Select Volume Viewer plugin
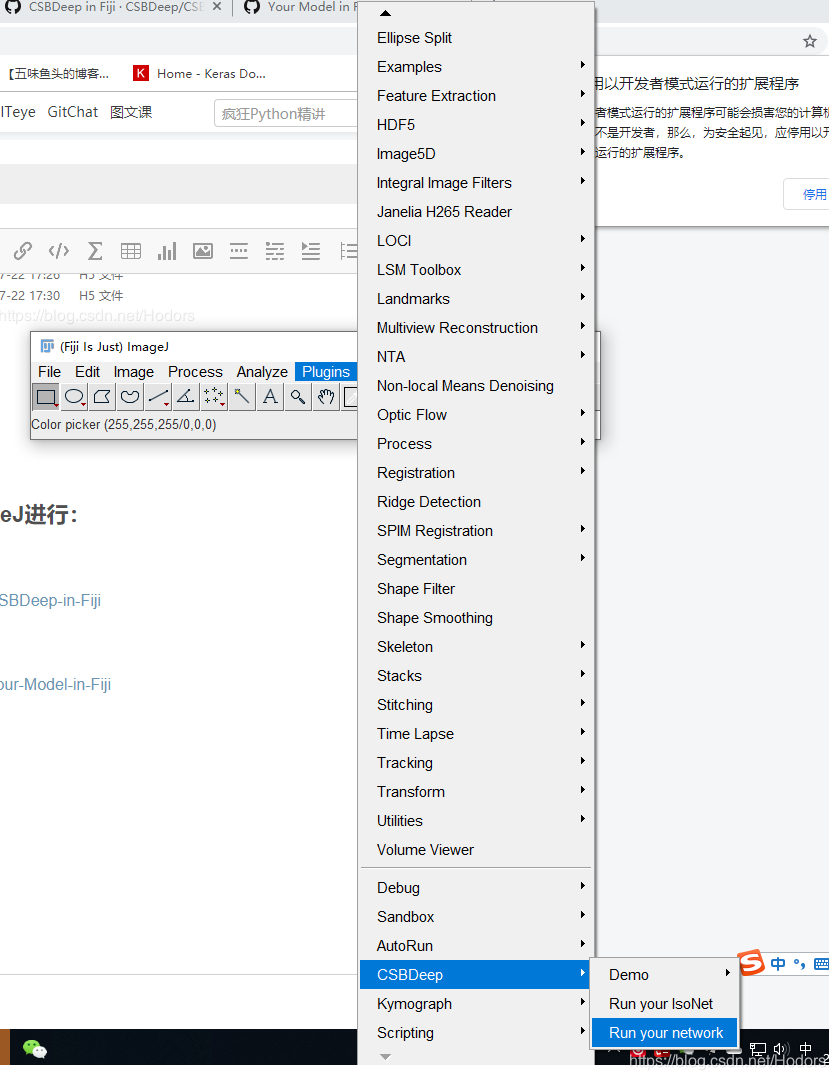Viewport: 836px width, 1080px height. point(475,849)
